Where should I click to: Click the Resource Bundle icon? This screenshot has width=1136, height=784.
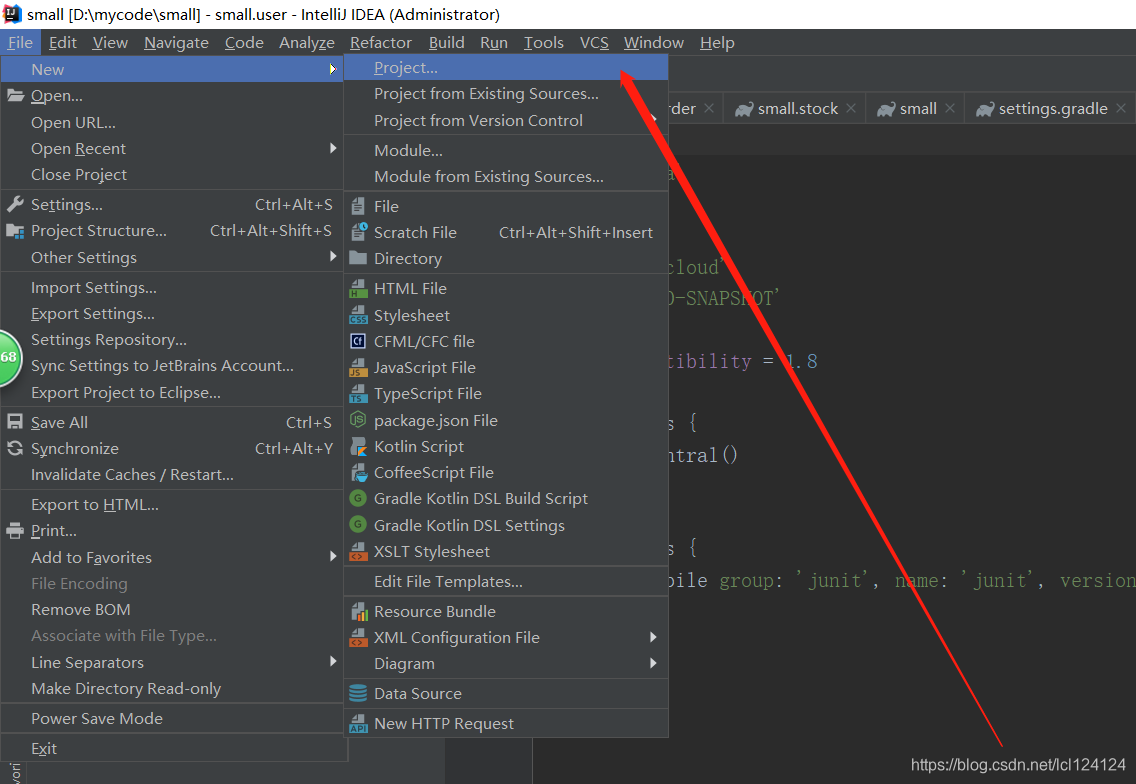[359, 612]
